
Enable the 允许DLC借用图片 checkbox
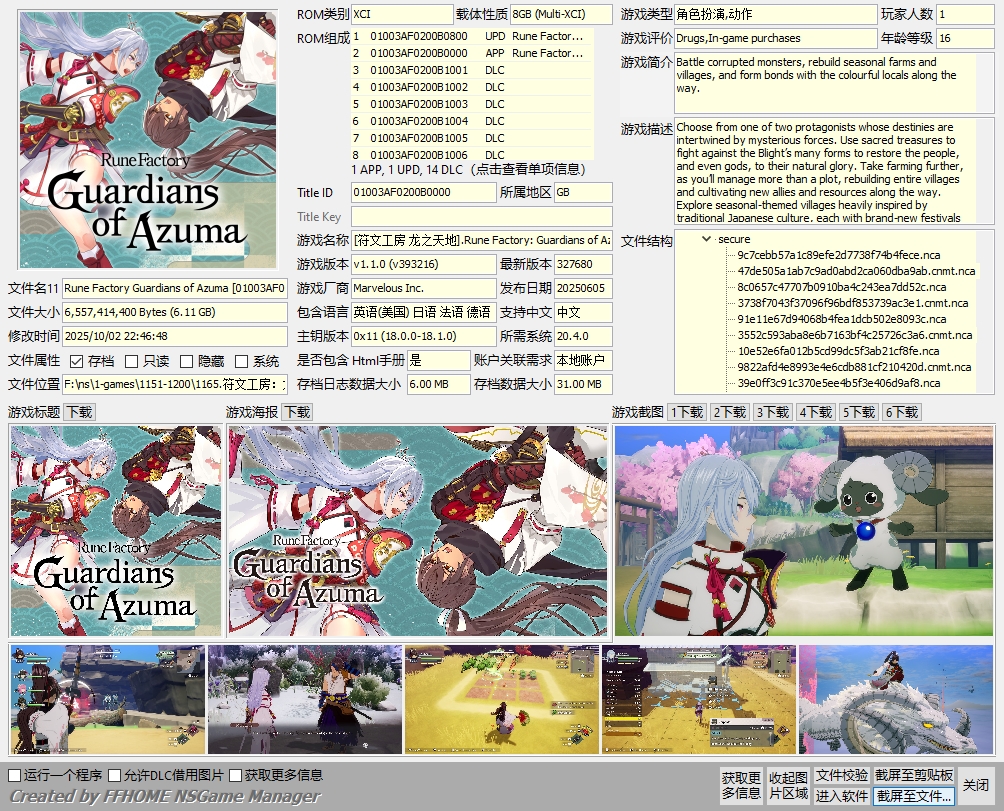point(115,775)
